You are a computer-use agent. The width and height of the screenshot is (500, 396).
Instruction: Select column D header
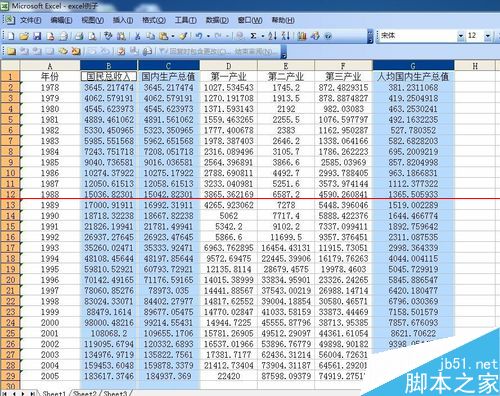[229, 65]
